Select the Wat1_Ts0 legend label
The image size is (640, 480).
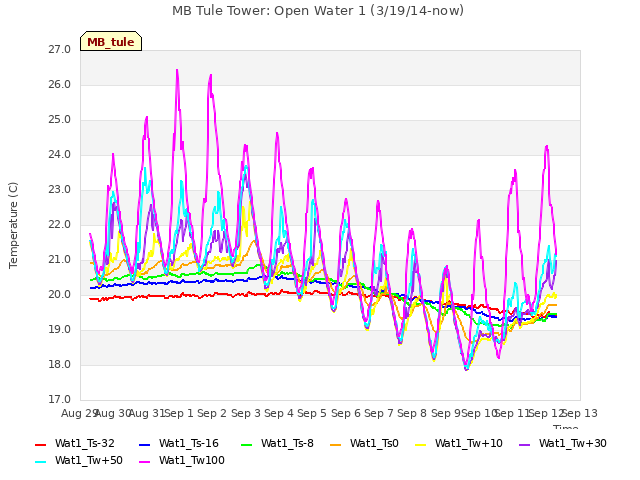[374, 443]
